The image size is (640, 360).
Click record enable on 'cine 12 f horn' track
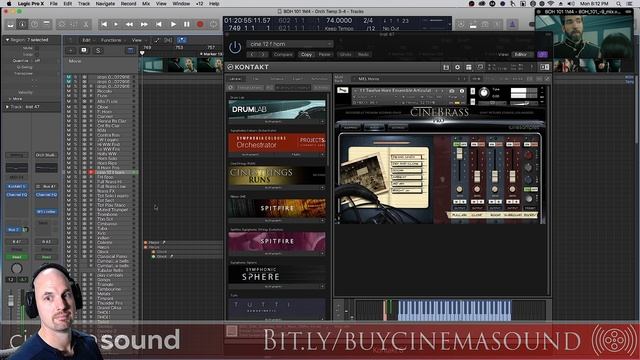[x=91, y=173]
